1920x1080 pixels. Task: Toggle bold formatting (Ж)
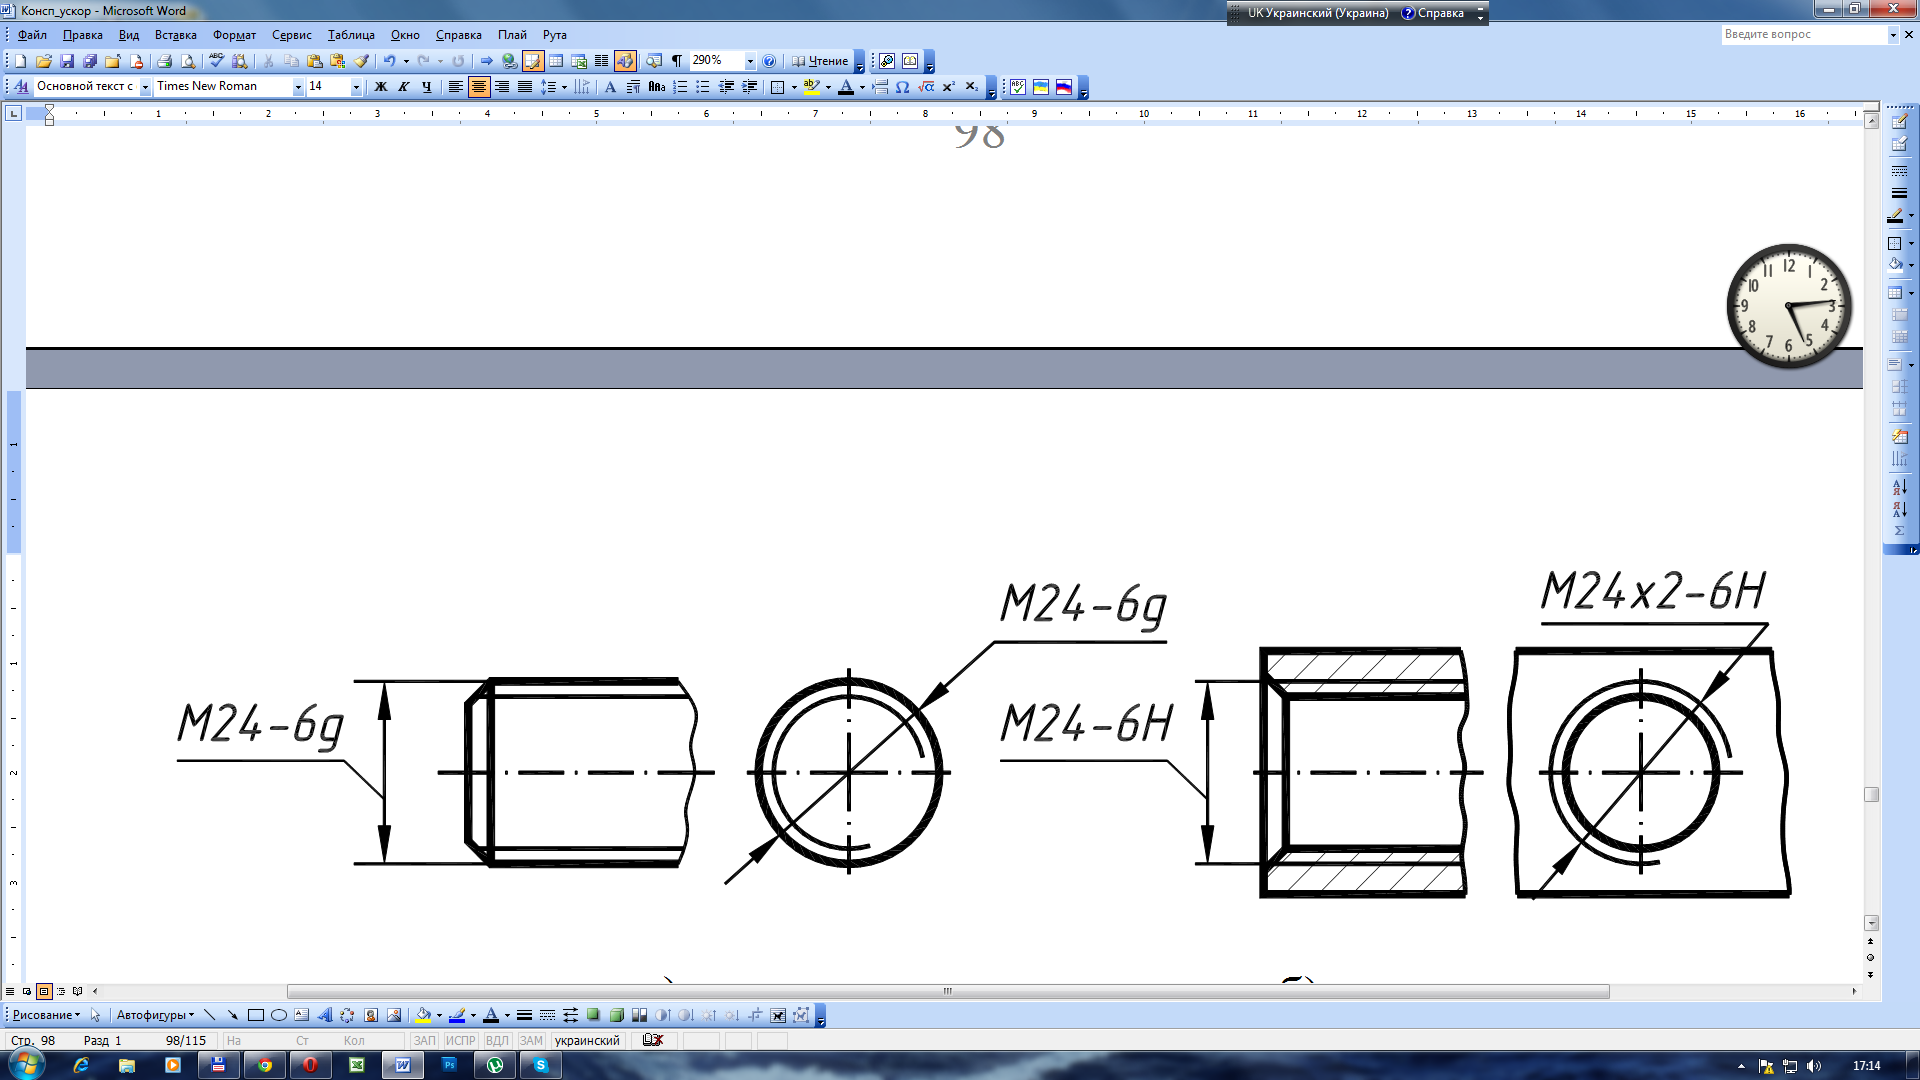point(380,87)
